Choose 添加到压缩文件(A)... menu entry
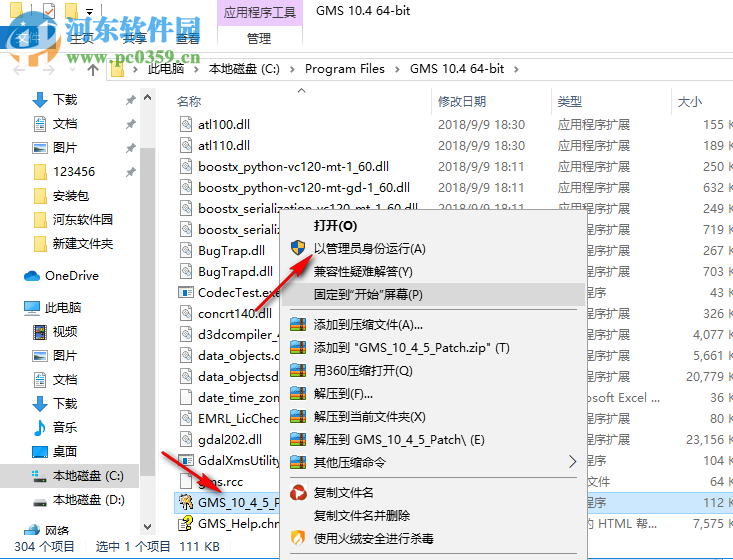Screen dimensions: 733x560 pos(368,324)
